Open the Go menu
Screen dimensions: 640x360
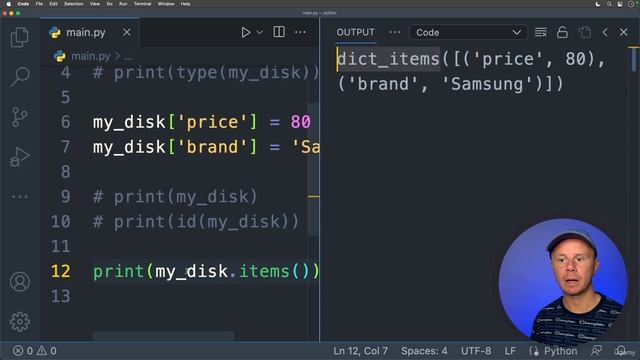pyautogui.click(x=109, y=4)
